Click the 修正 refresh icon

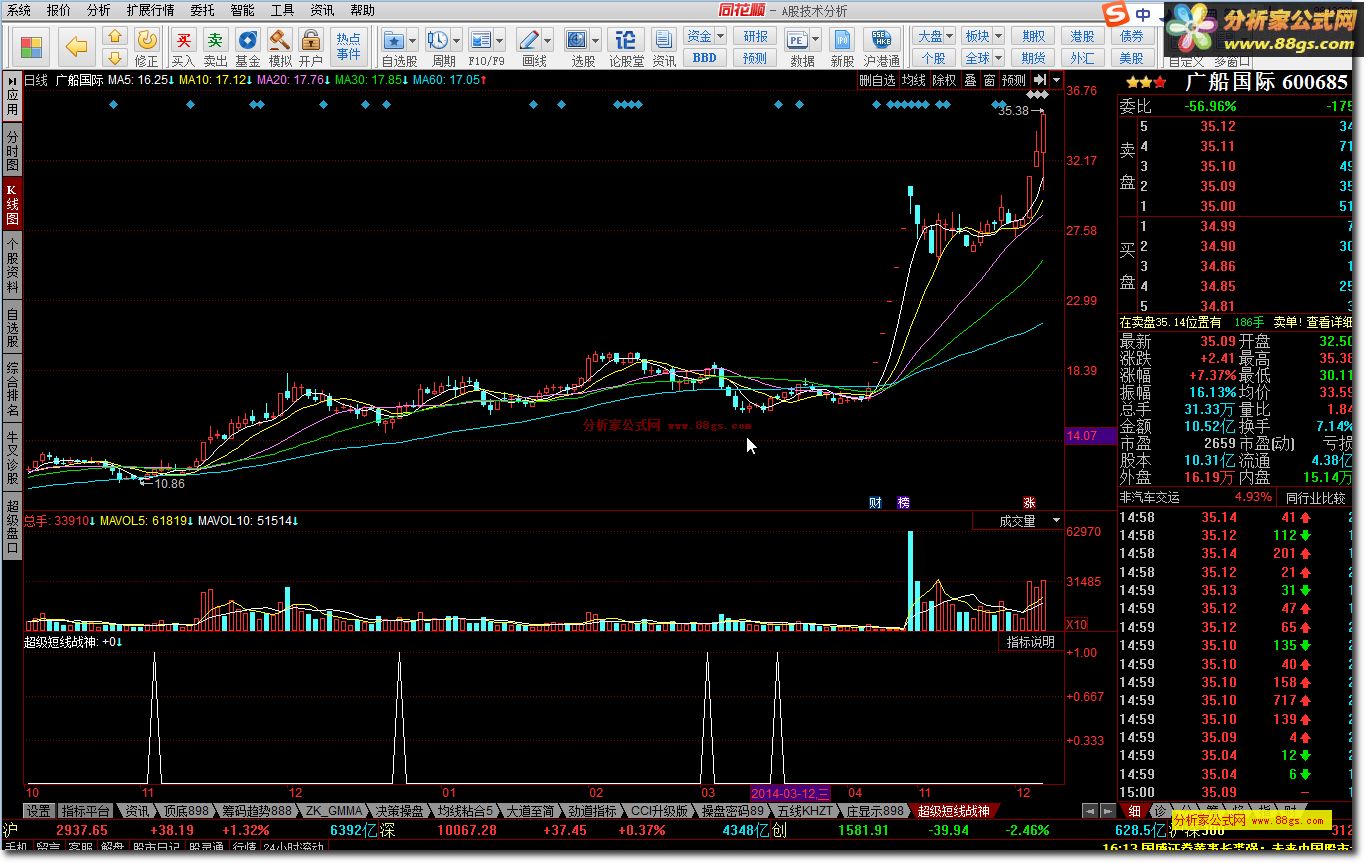point(146,39)
